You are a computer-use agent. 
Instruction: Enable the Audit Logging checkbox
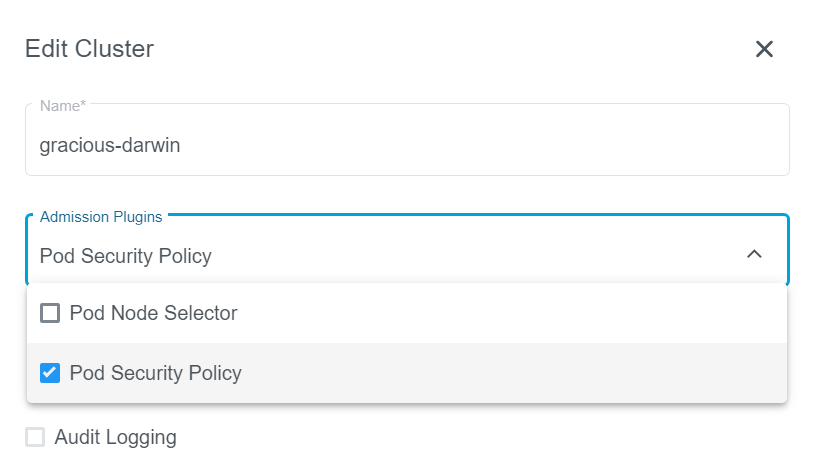35,437
